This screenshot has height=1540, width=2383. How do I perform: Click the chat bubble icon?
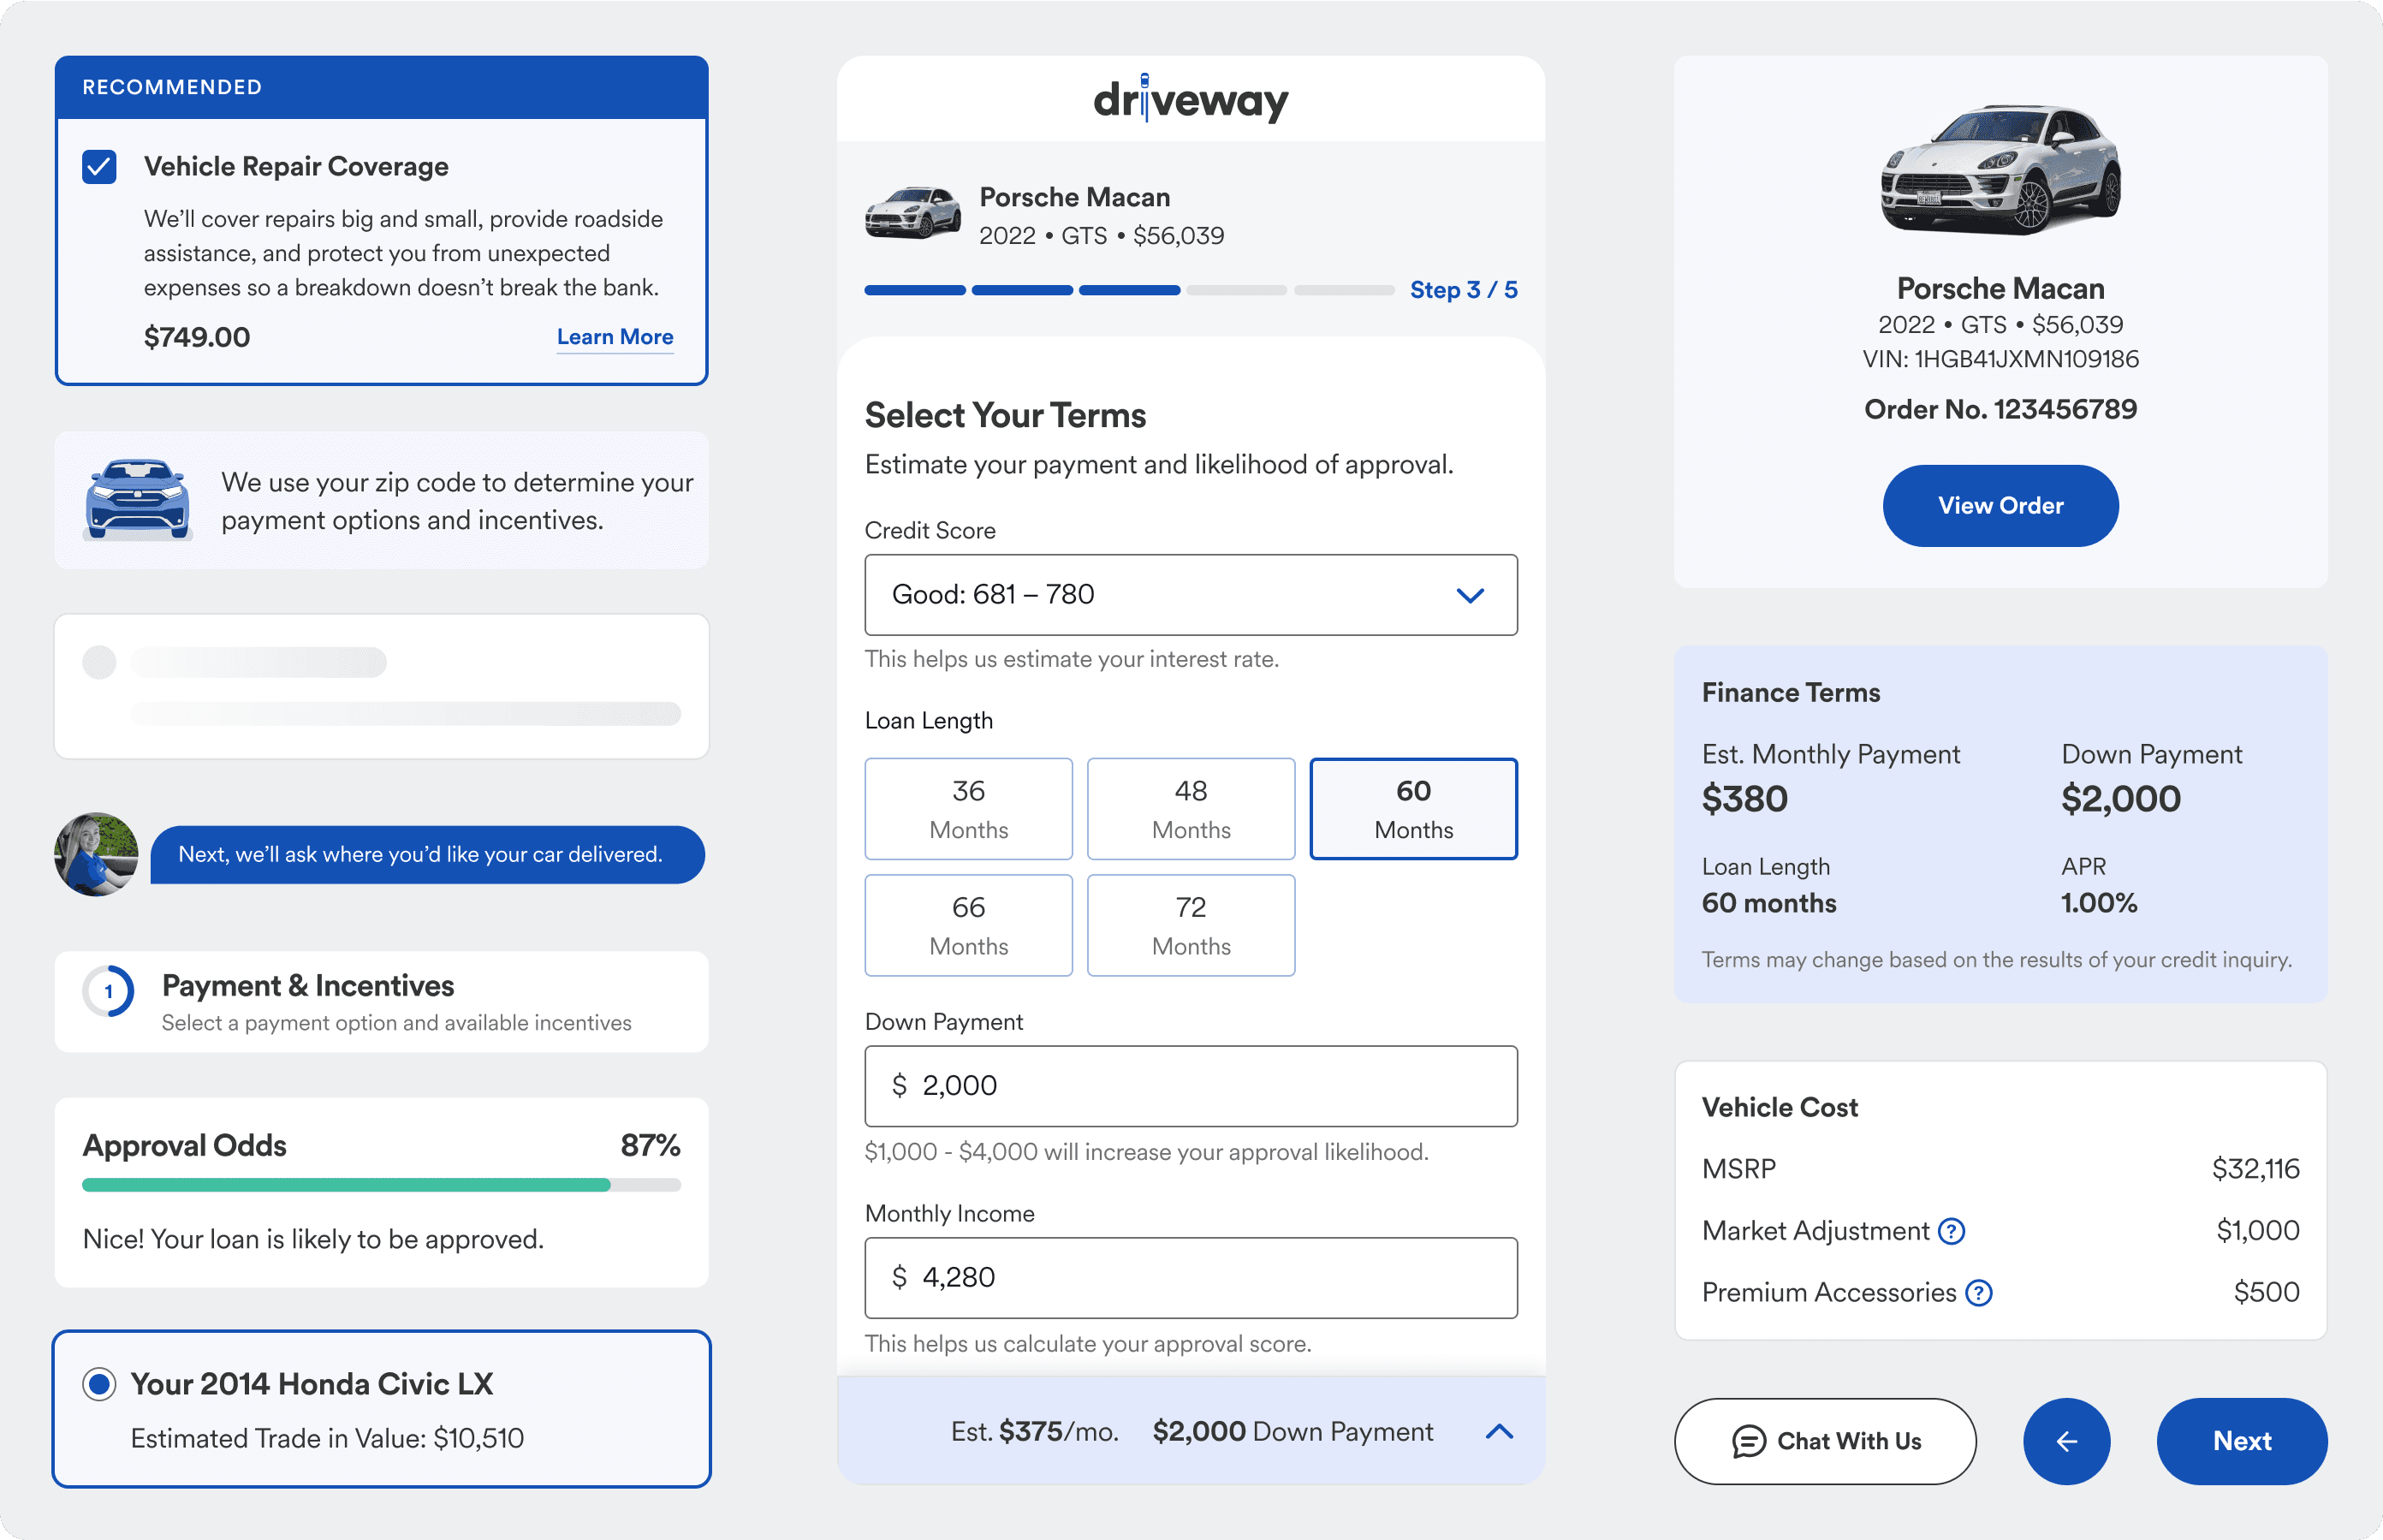(1748, 1441)
